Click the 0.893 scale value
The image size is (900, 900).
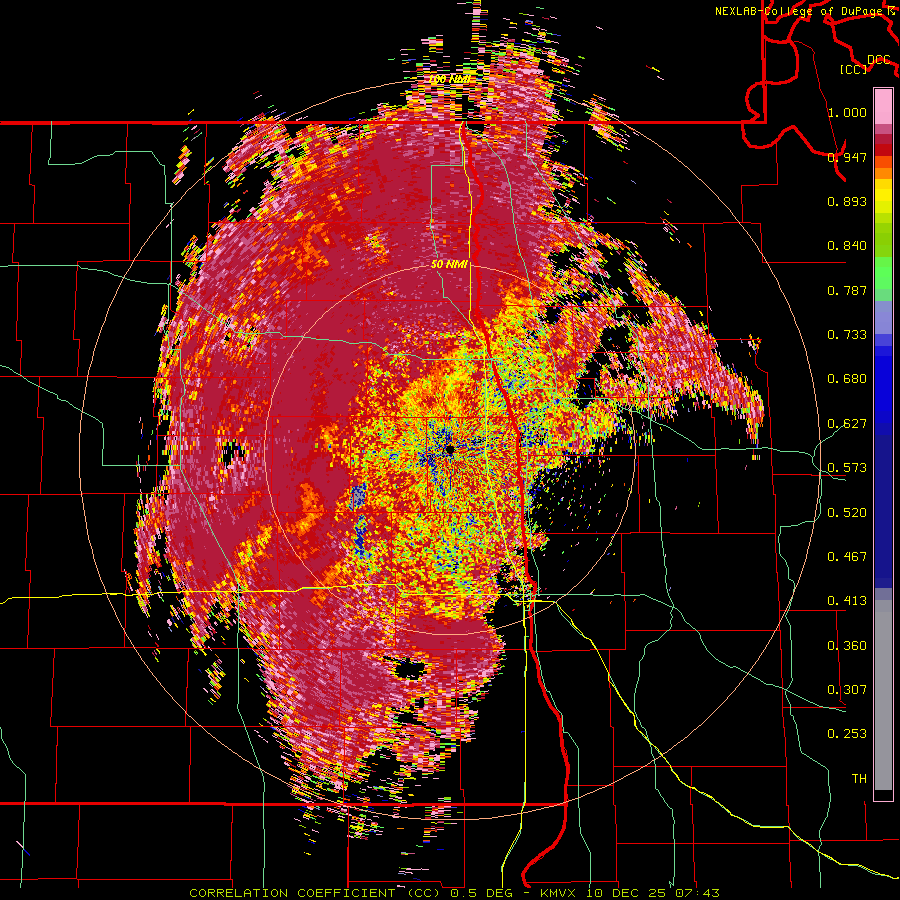(847, 201)
